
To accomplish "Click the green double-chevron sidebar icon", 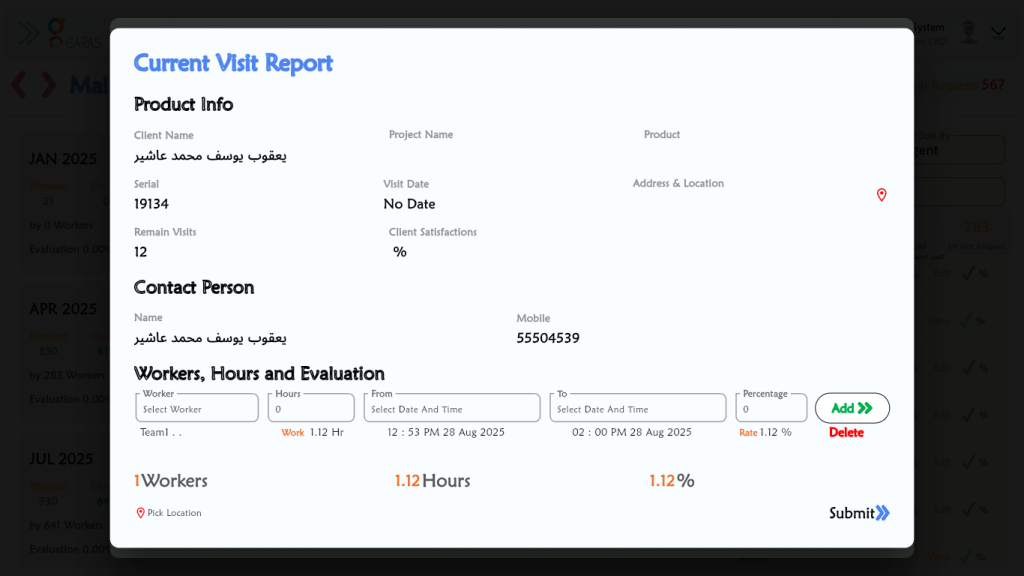I will [28, 34].
